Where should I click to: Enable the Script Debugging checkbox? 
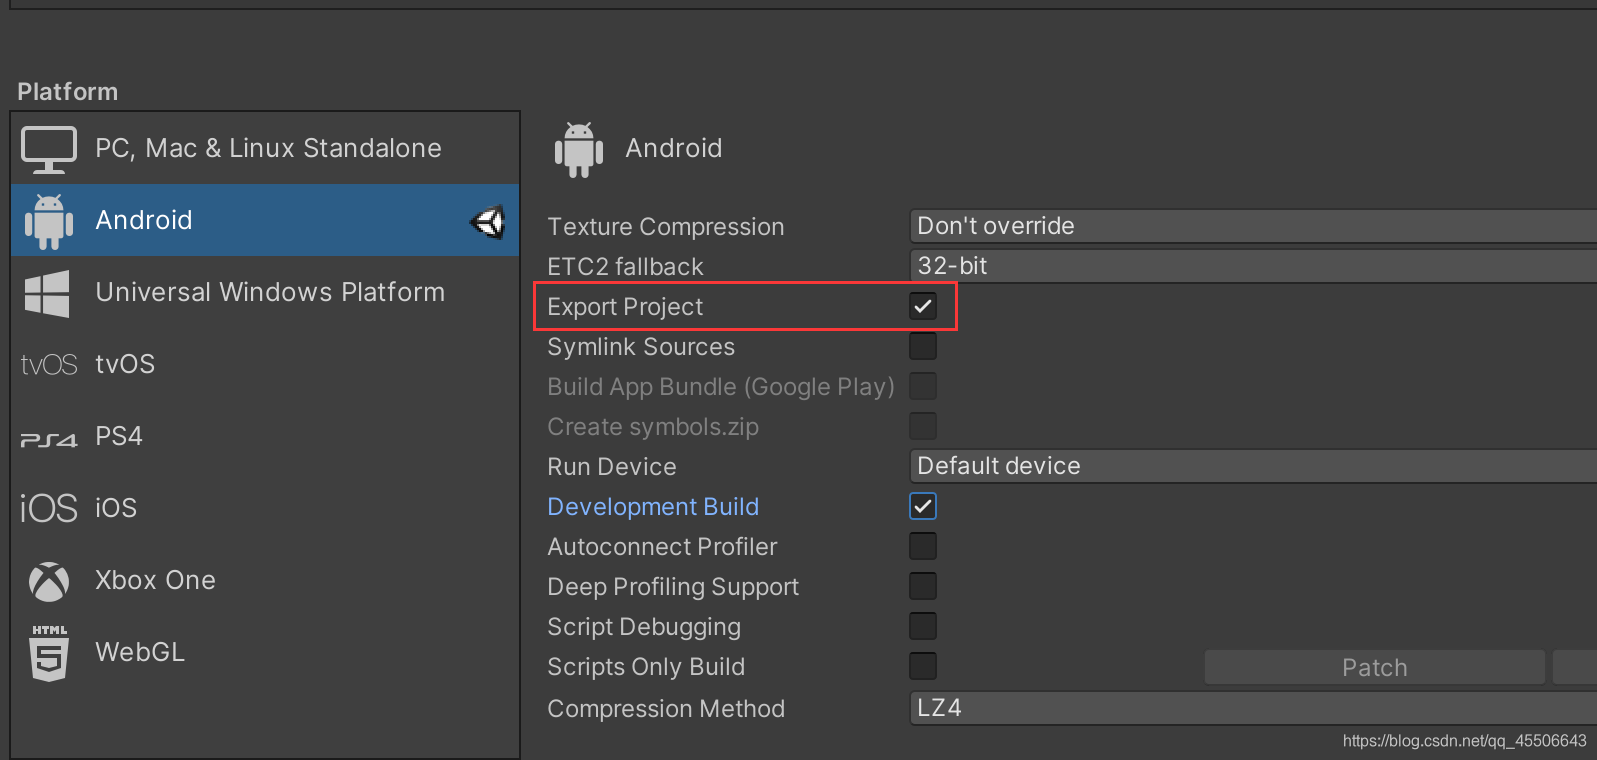pos(923,626)
